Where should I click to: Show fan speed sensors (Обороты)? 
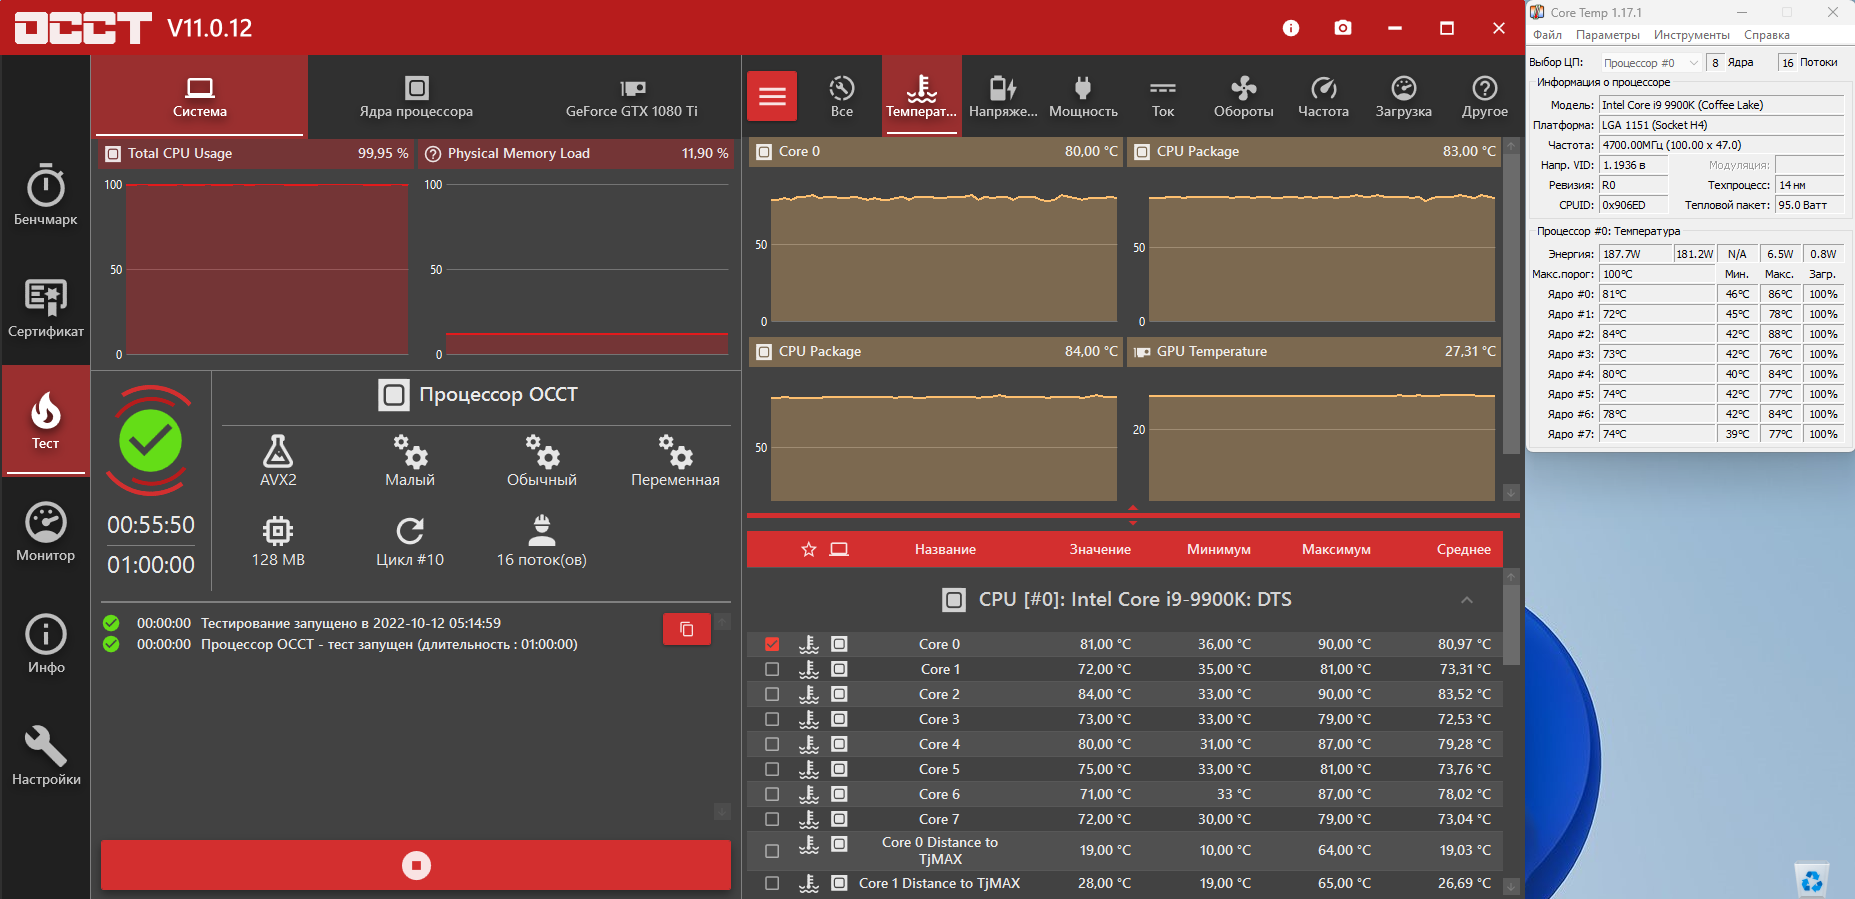(1243, 97)
